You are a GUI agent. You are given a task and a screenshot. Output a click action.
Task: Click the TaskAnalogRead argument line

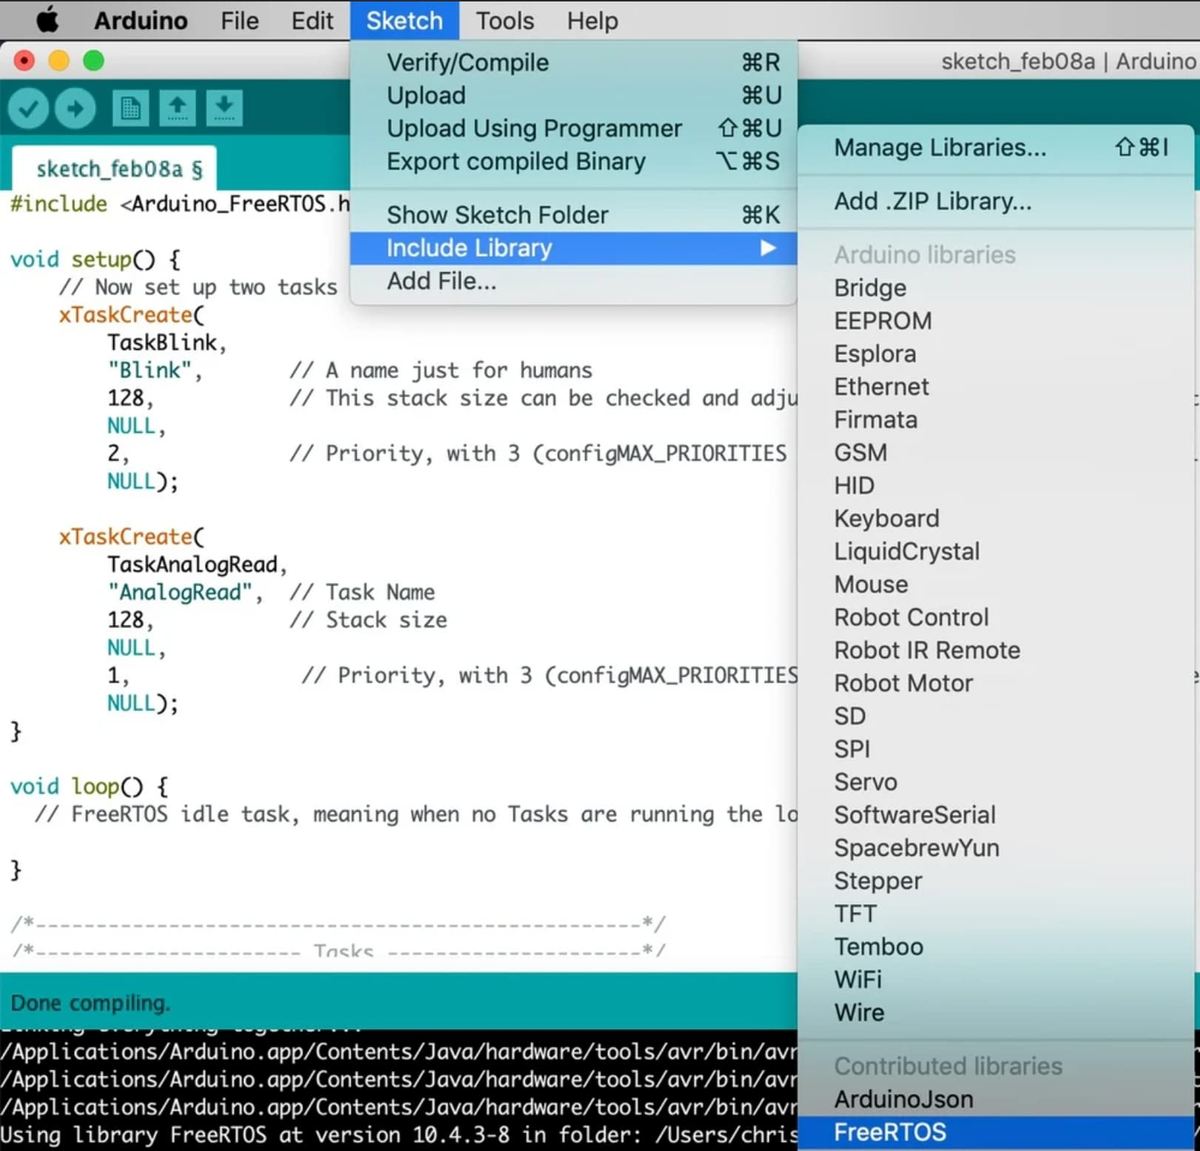coord(197,565)
